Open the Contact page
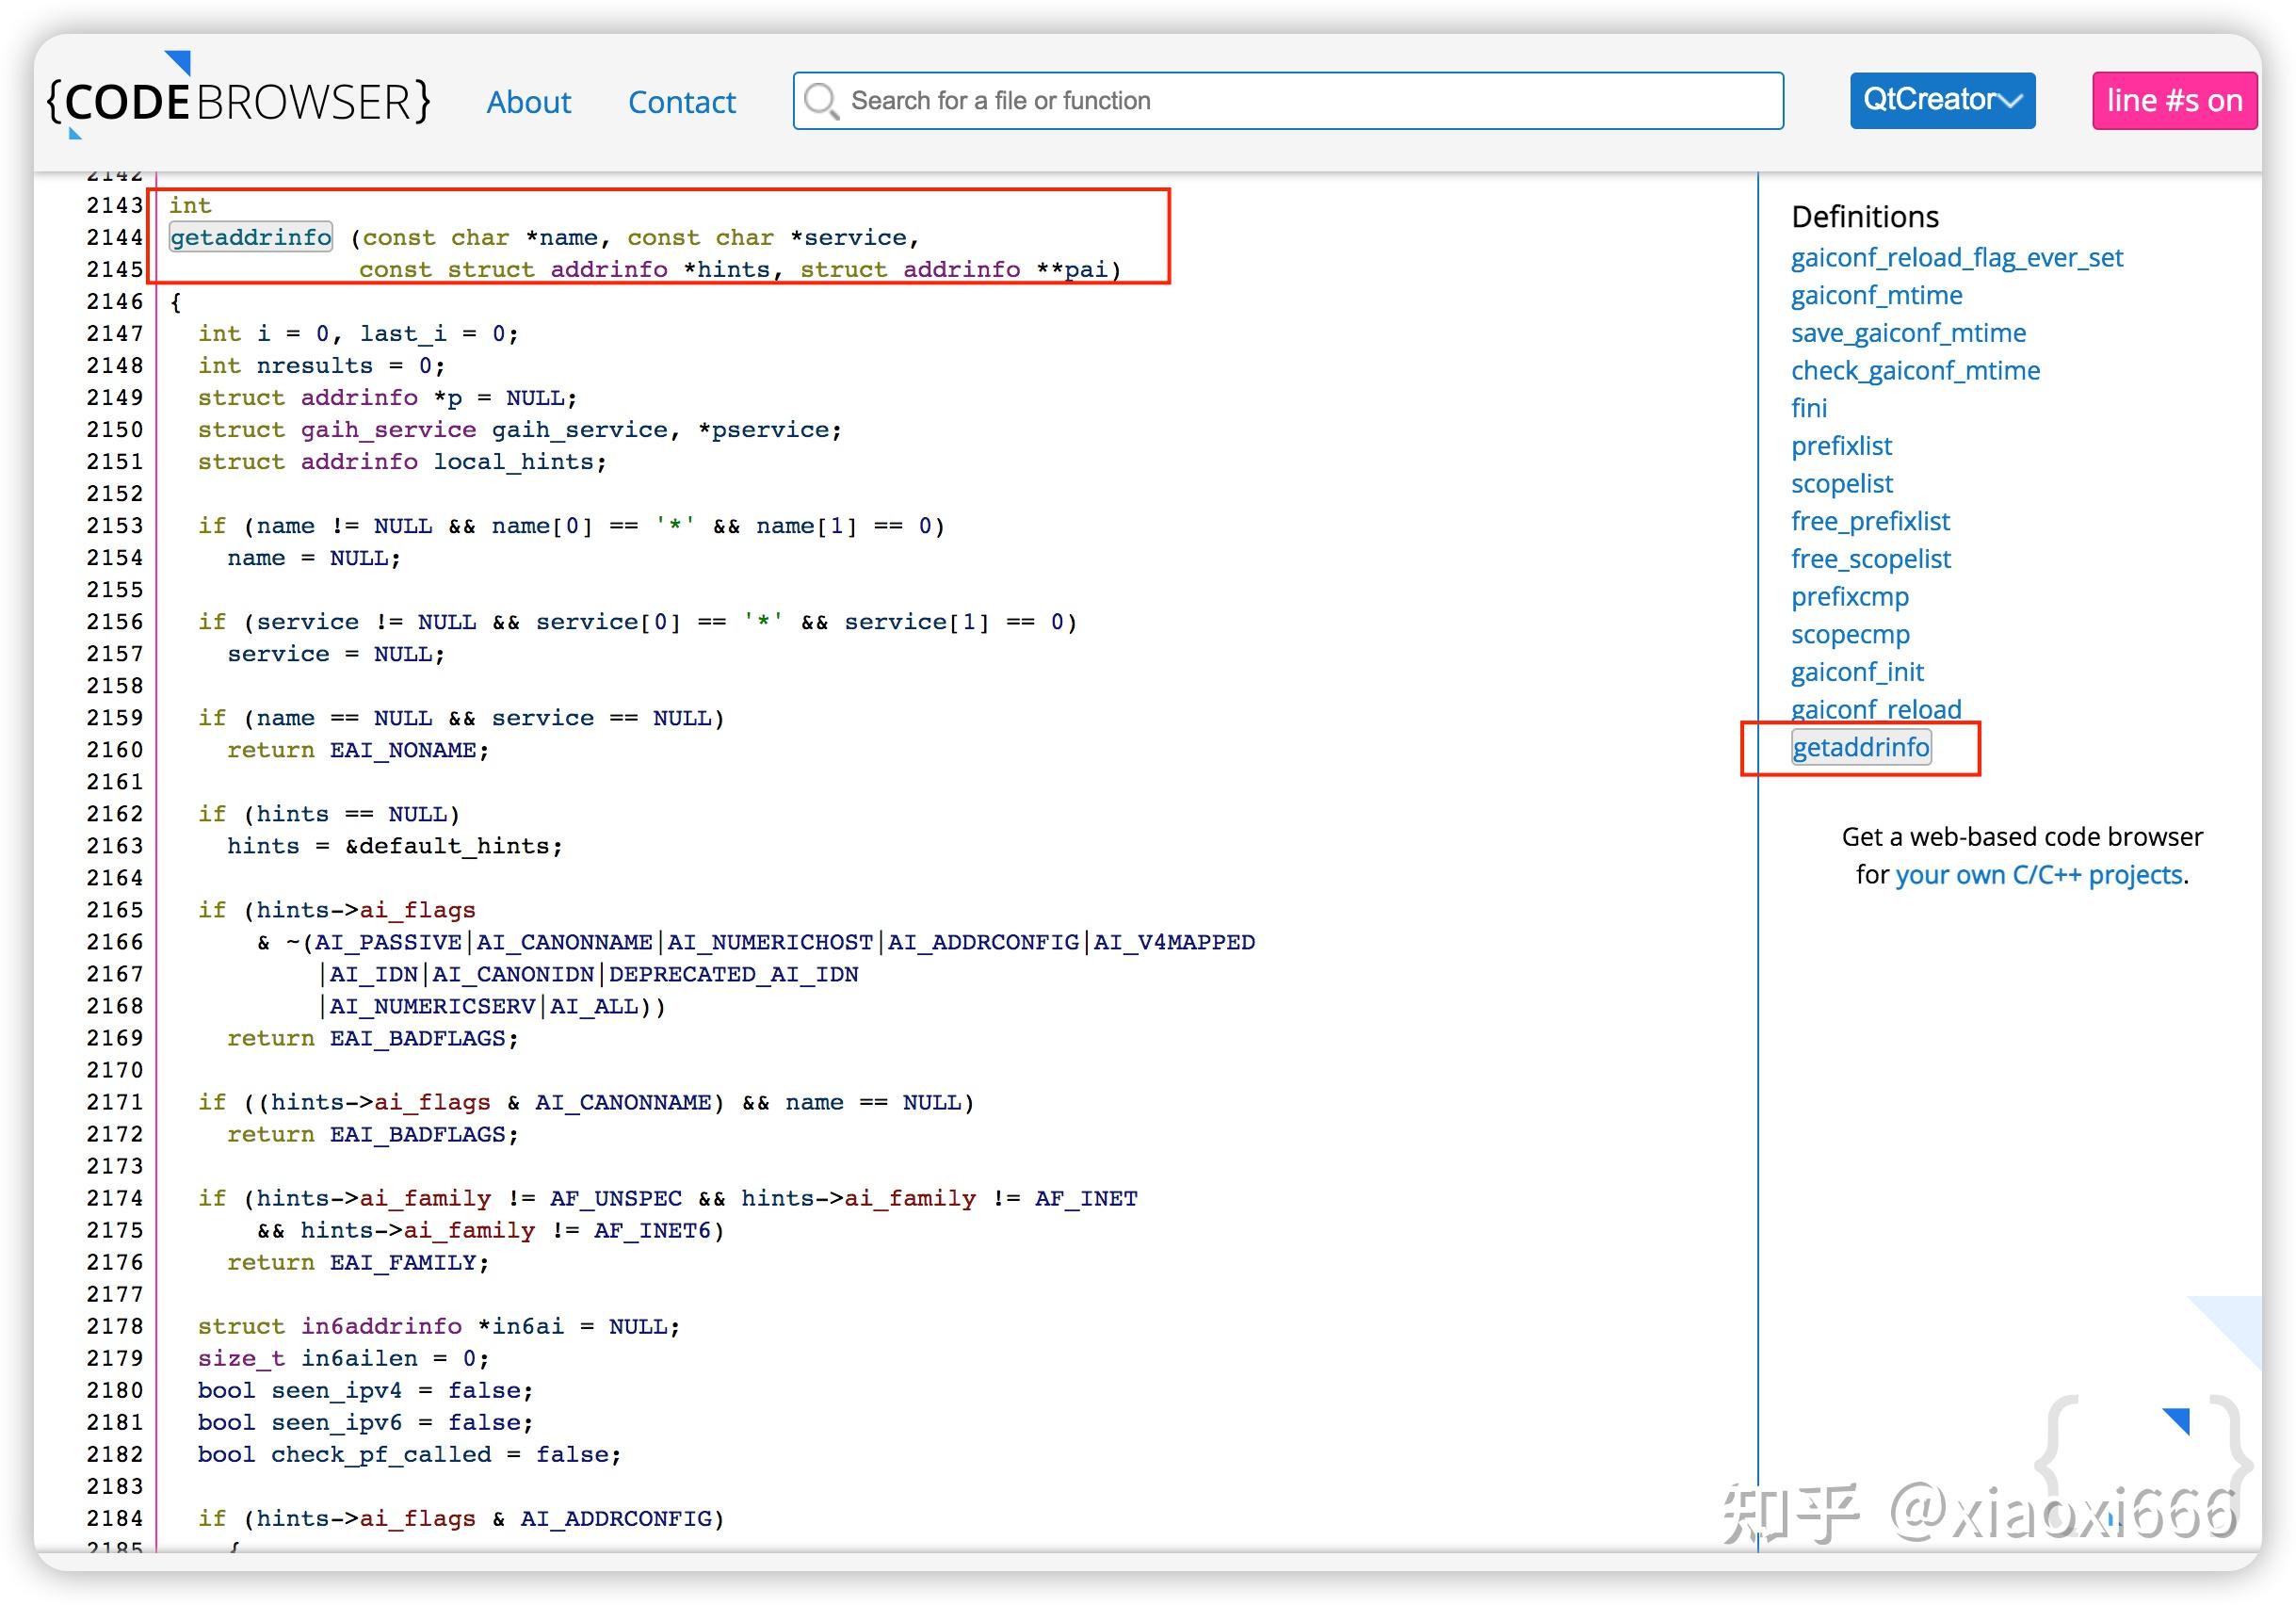 click(x=682, y=102)
